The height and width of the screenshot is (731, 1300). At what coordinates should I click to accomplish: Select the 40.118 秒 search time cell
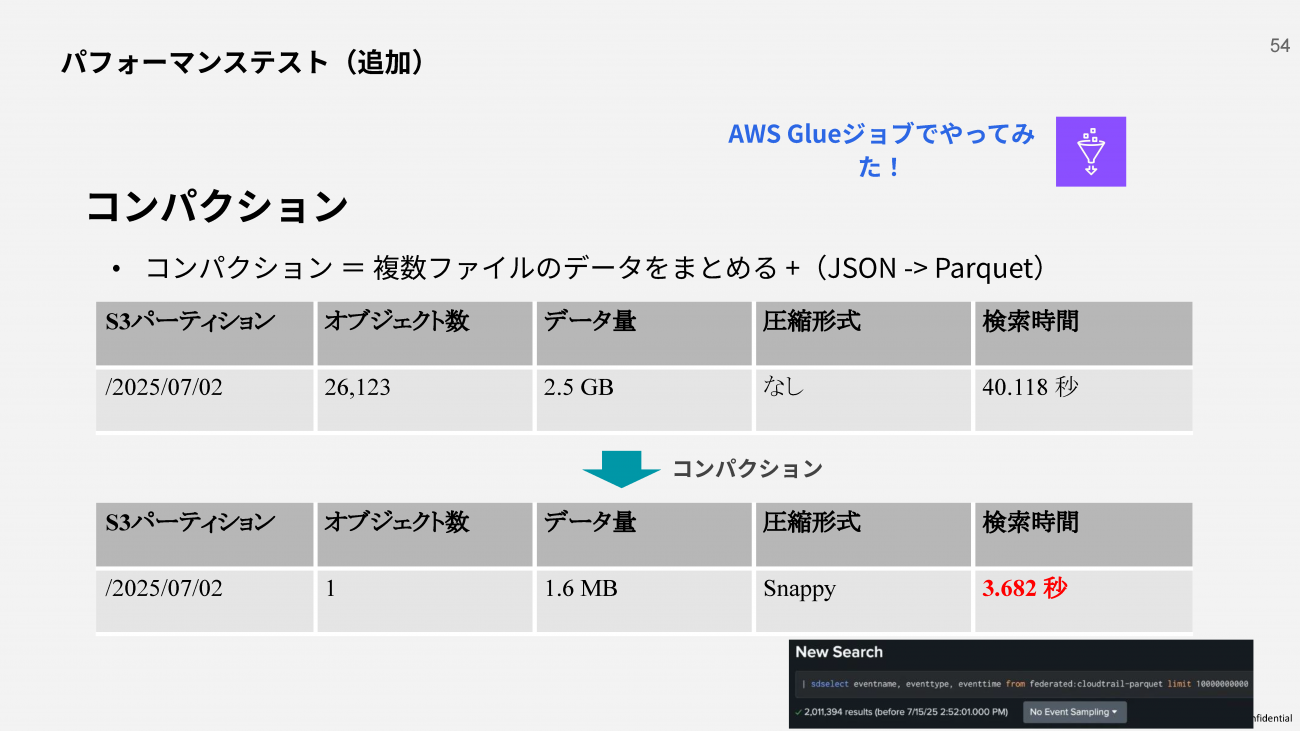(1084, 400)
